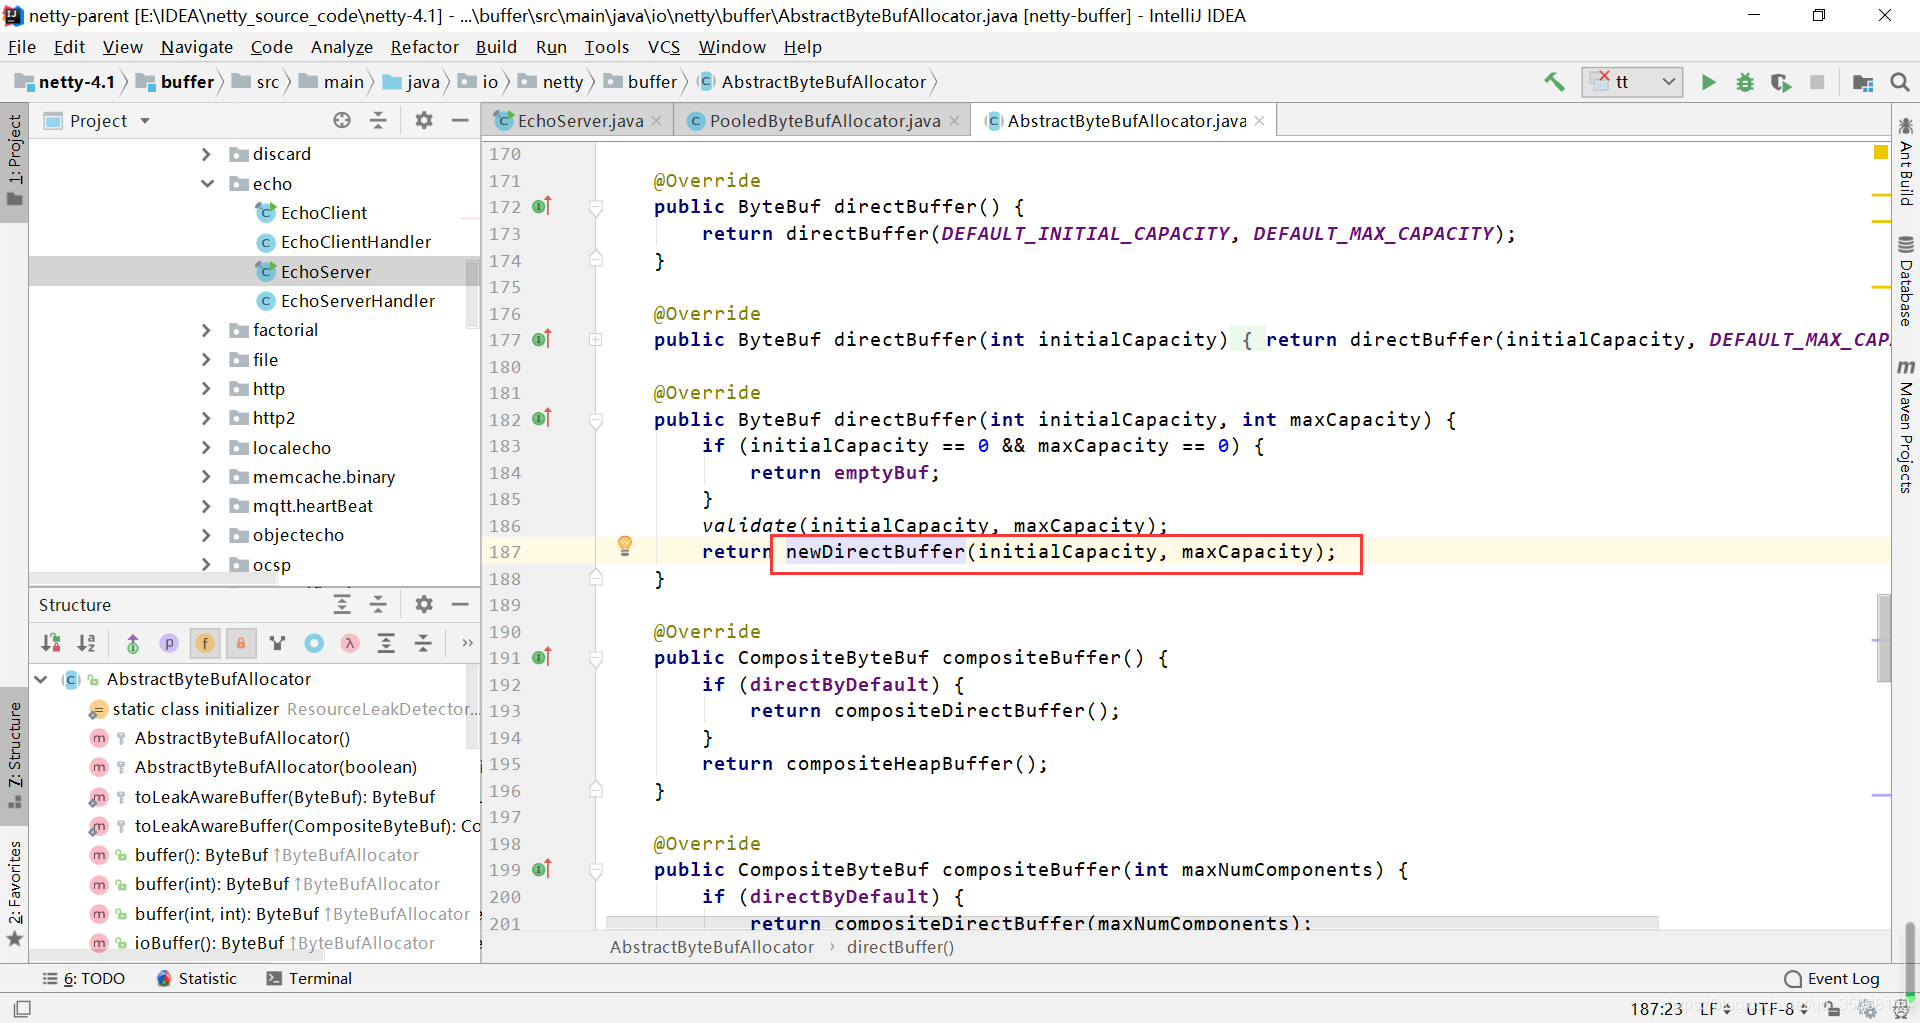1920x1023 pixels.
Task: Expand the http2 folder
Action: pyautogui.click(x=206, y=418)
